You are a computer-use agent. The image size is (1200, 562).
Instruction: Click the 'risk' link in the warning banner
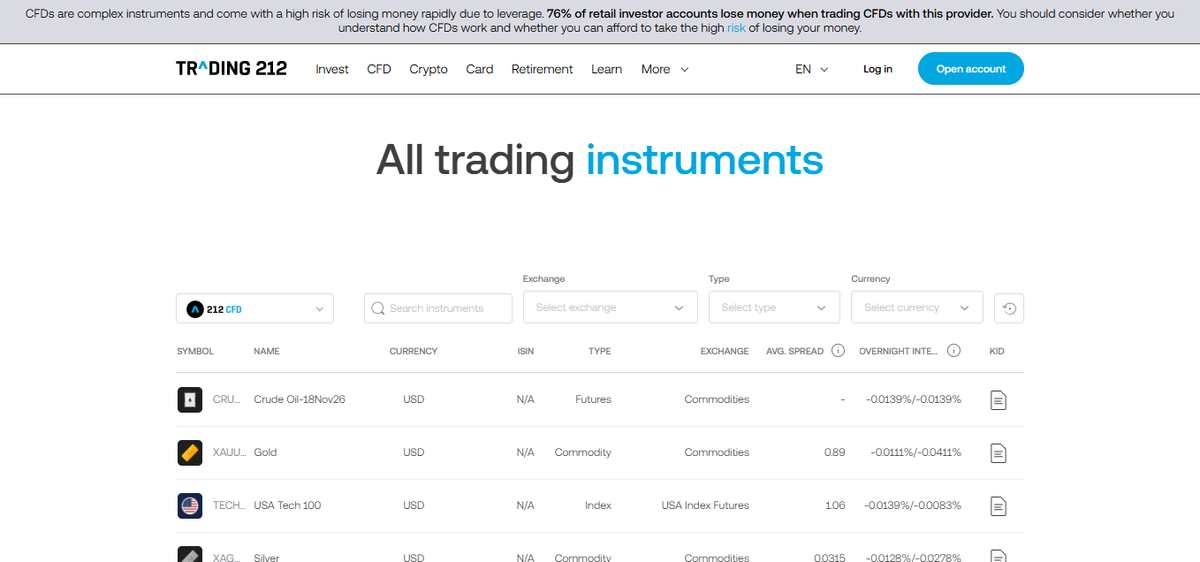tap(736, 28)
